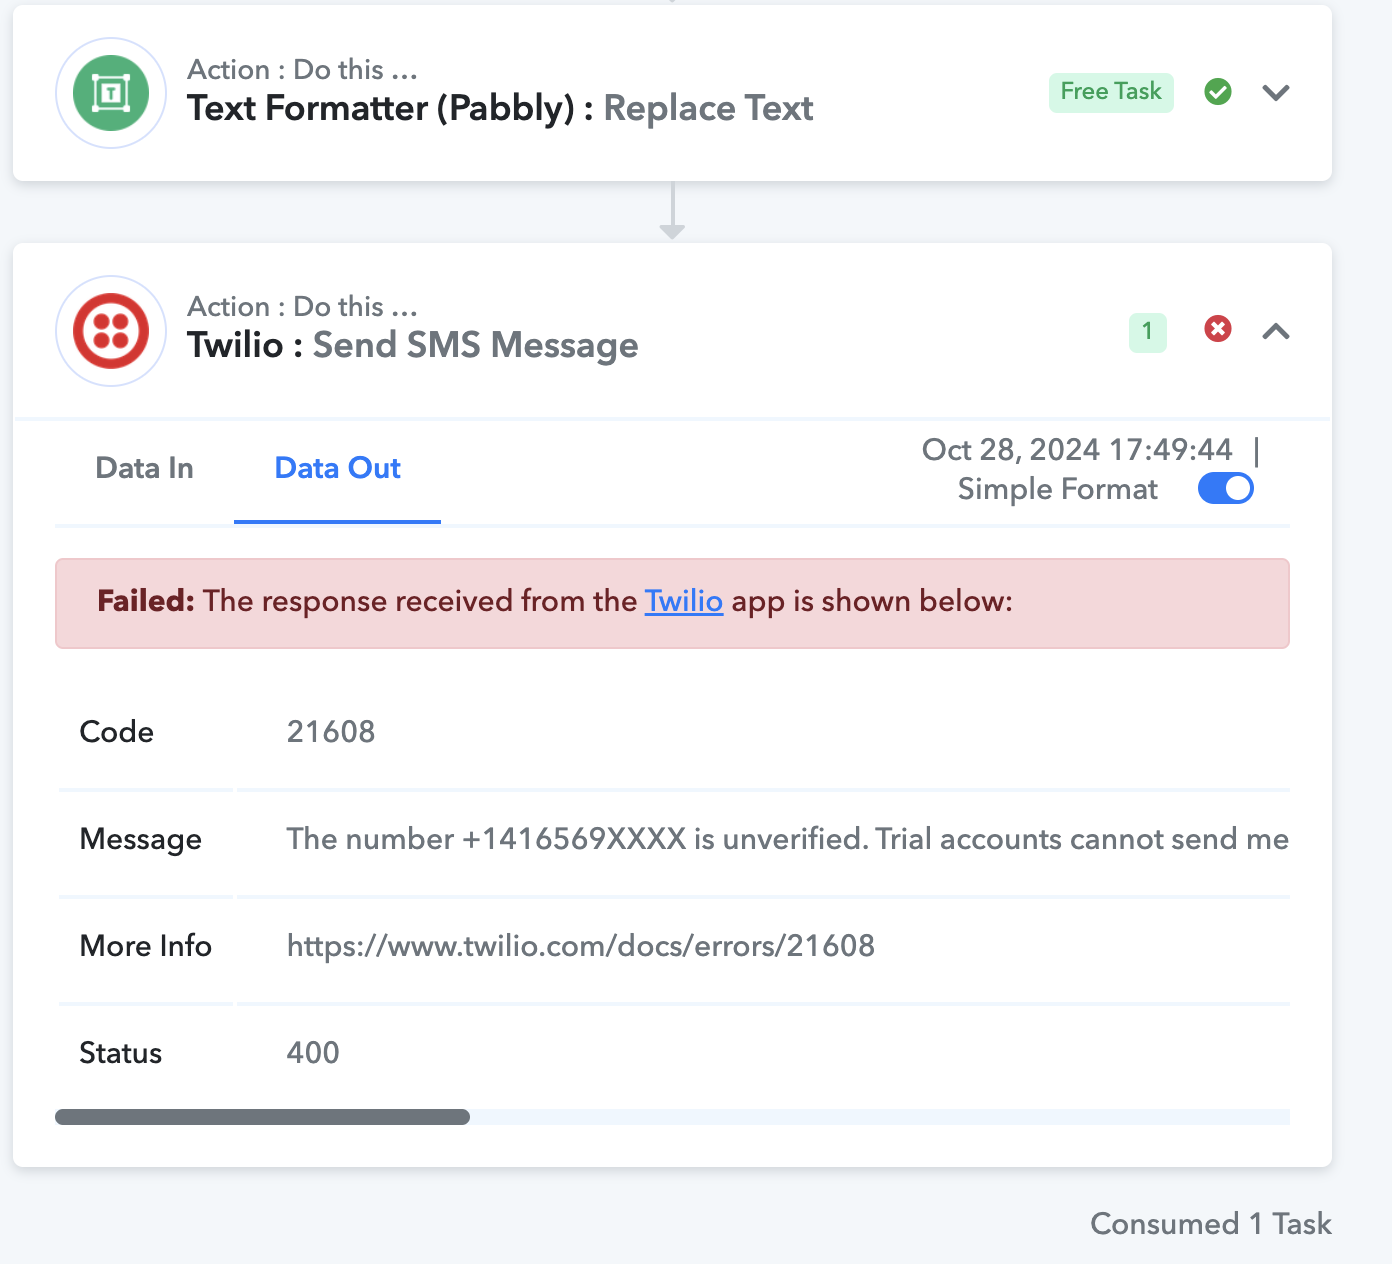Click the 'Consumed 1 Task' text
The height and width of the screenshot is (1264, 1392).
(1211, 1224)
